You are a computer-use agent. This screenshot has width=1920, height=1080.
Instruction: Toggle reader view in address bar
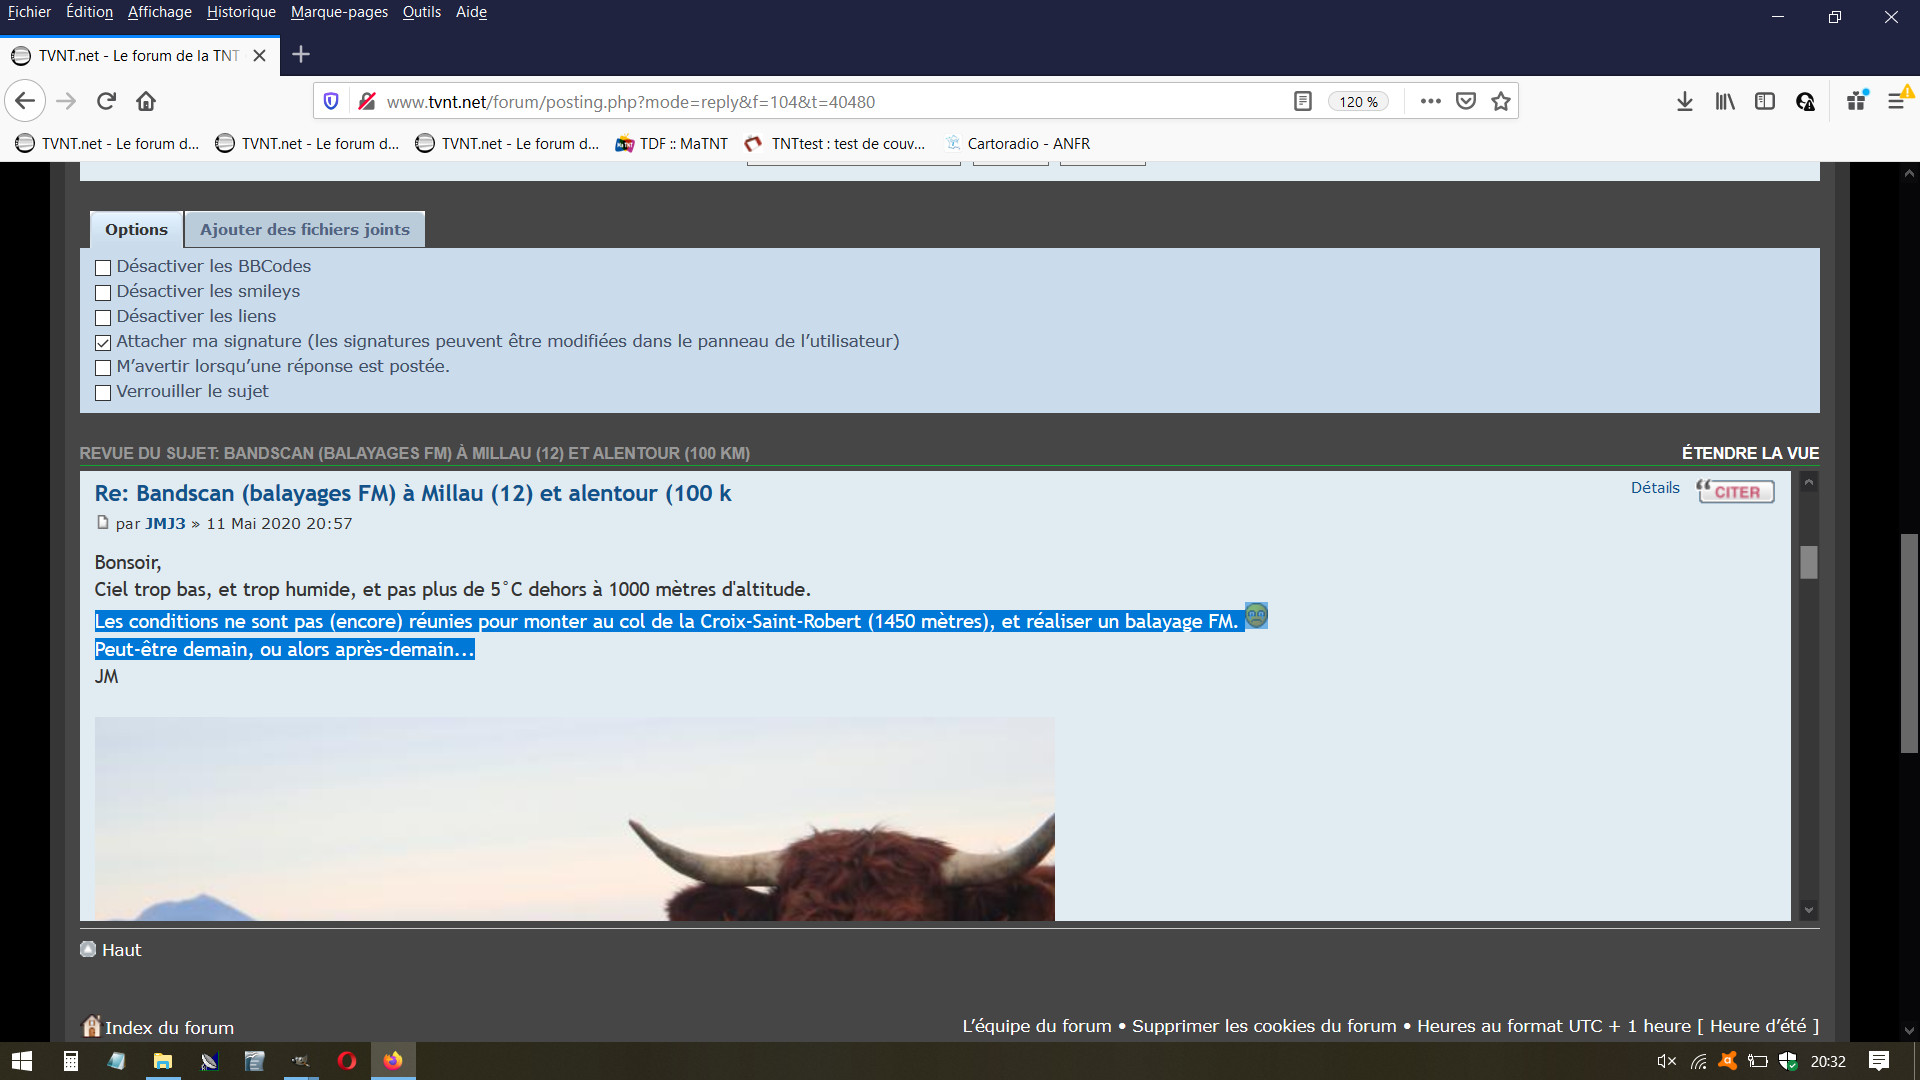click(x=1302, y=101)
